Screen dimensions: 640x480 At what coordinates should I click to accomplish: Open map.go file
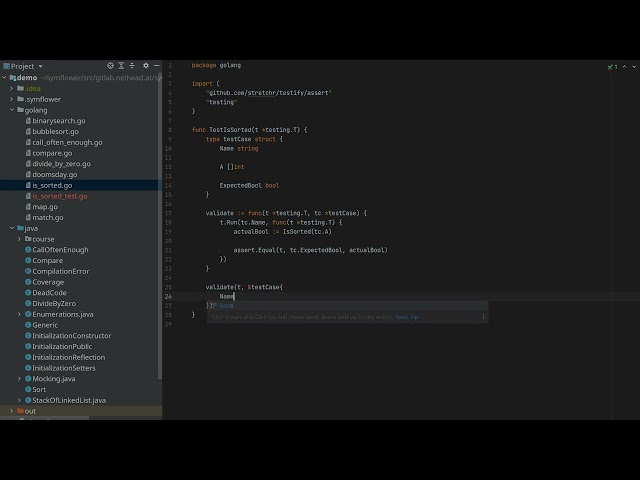(x=45, y=207)
